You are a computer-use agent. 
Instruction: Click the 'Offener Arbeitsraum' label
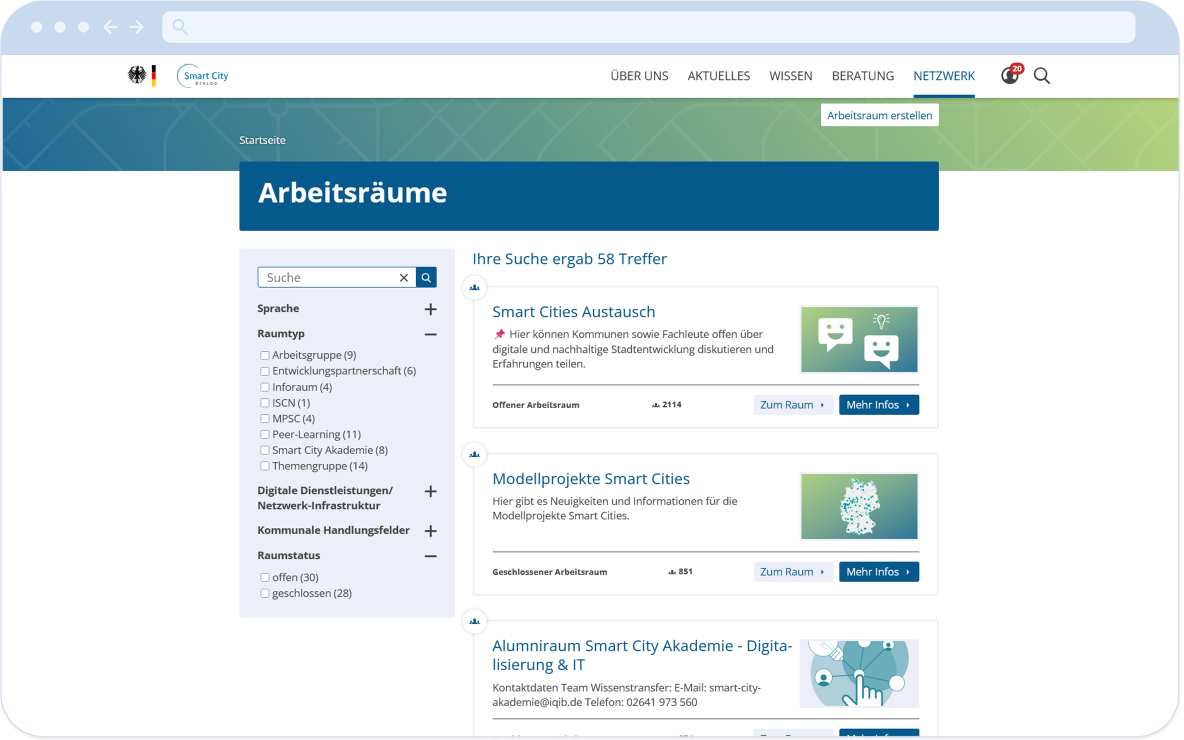[x=535, y=405]
